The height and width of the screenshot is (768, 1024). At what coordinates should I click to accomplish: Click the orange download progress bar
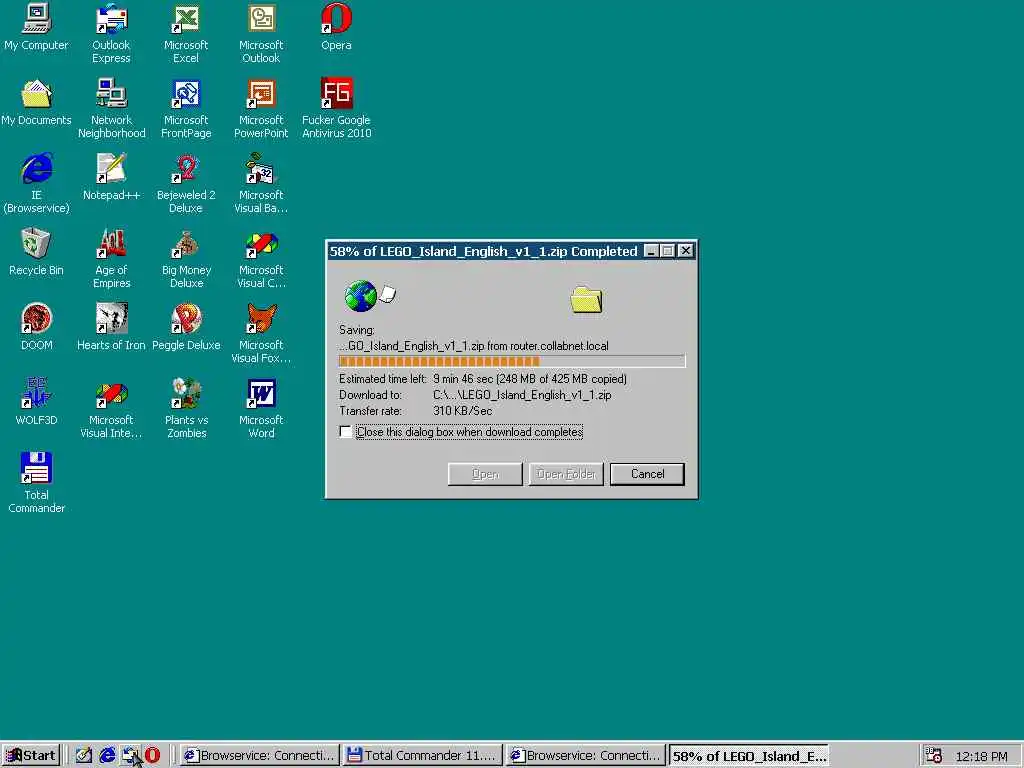(512, 361)
